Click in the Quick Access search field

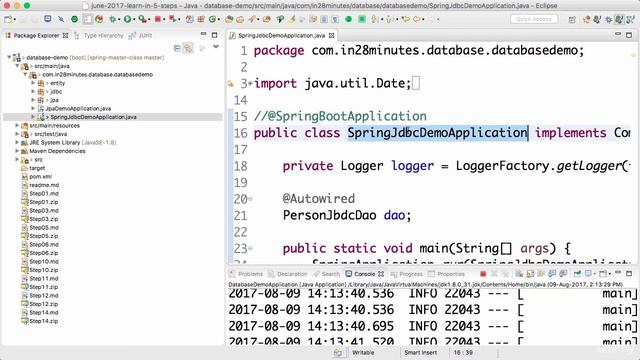pyautogui.click(x=533, y=19)
